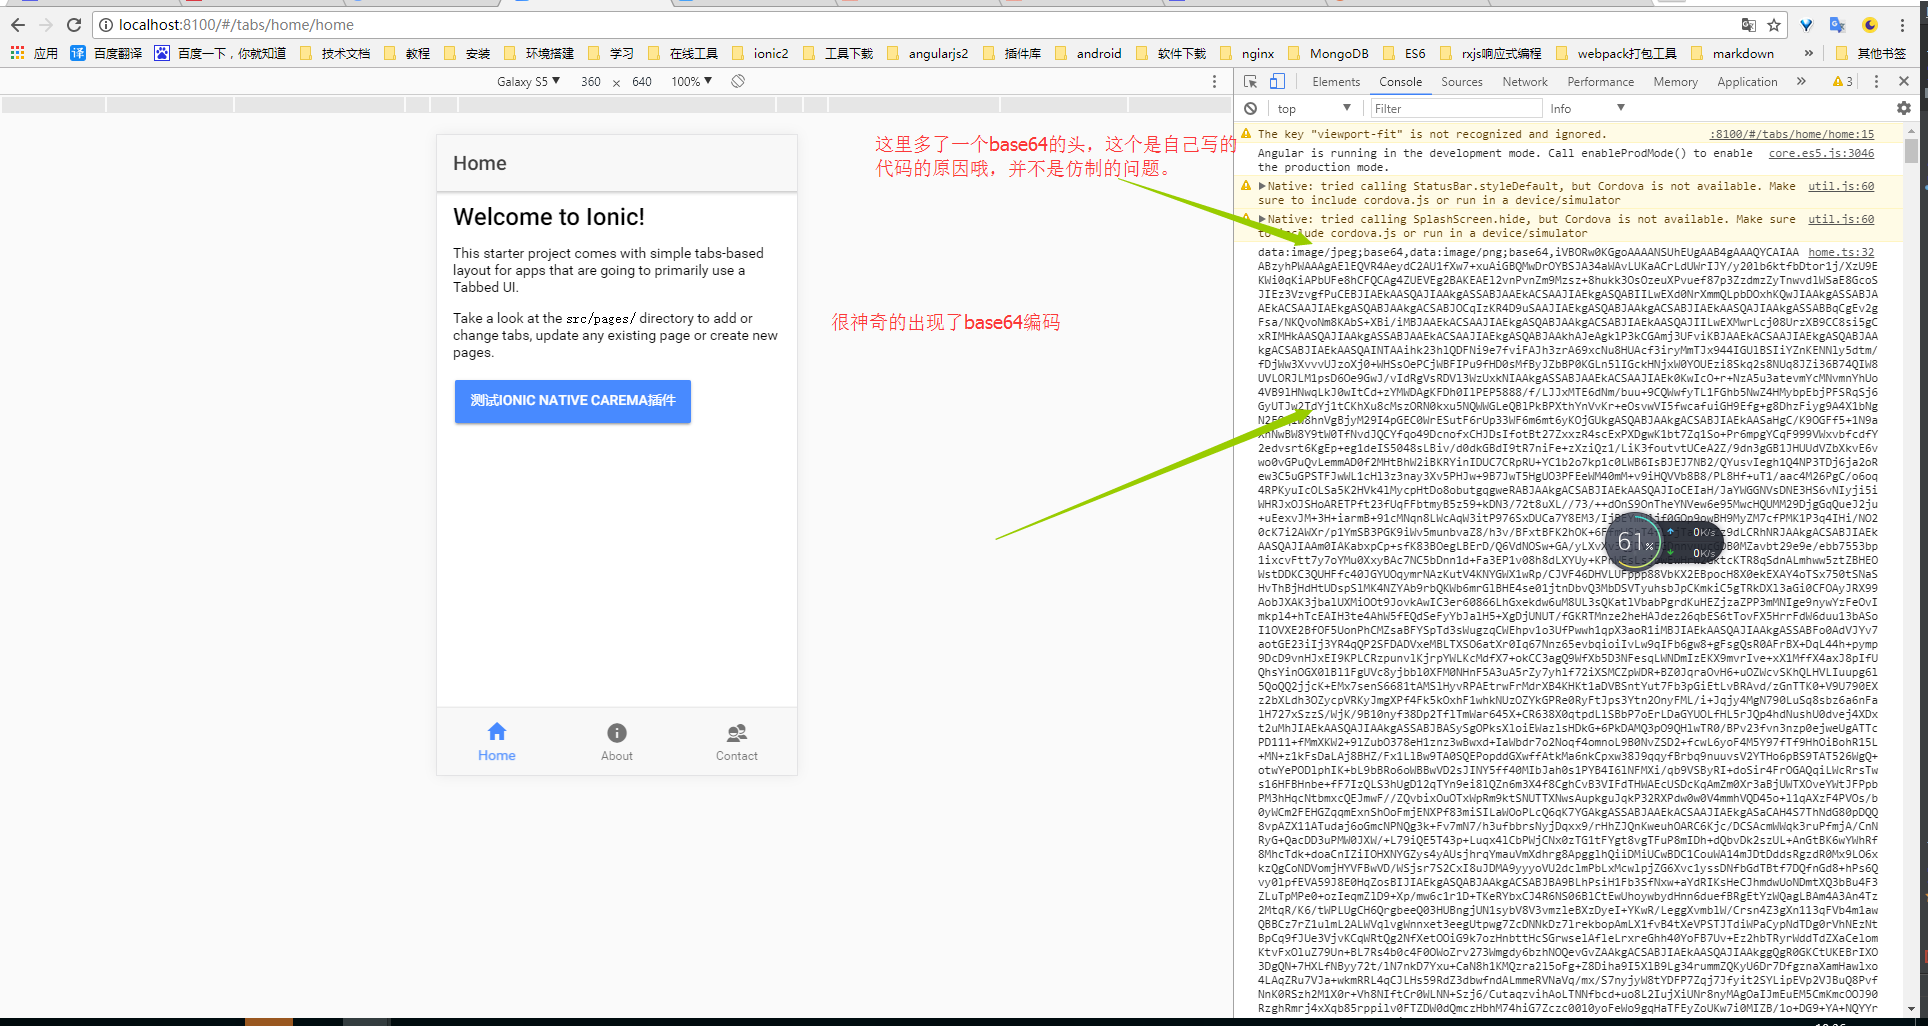Open device toolbar more options menu
Image resolution: width=1928 pixels, height=1026 pixels.
1214,81
